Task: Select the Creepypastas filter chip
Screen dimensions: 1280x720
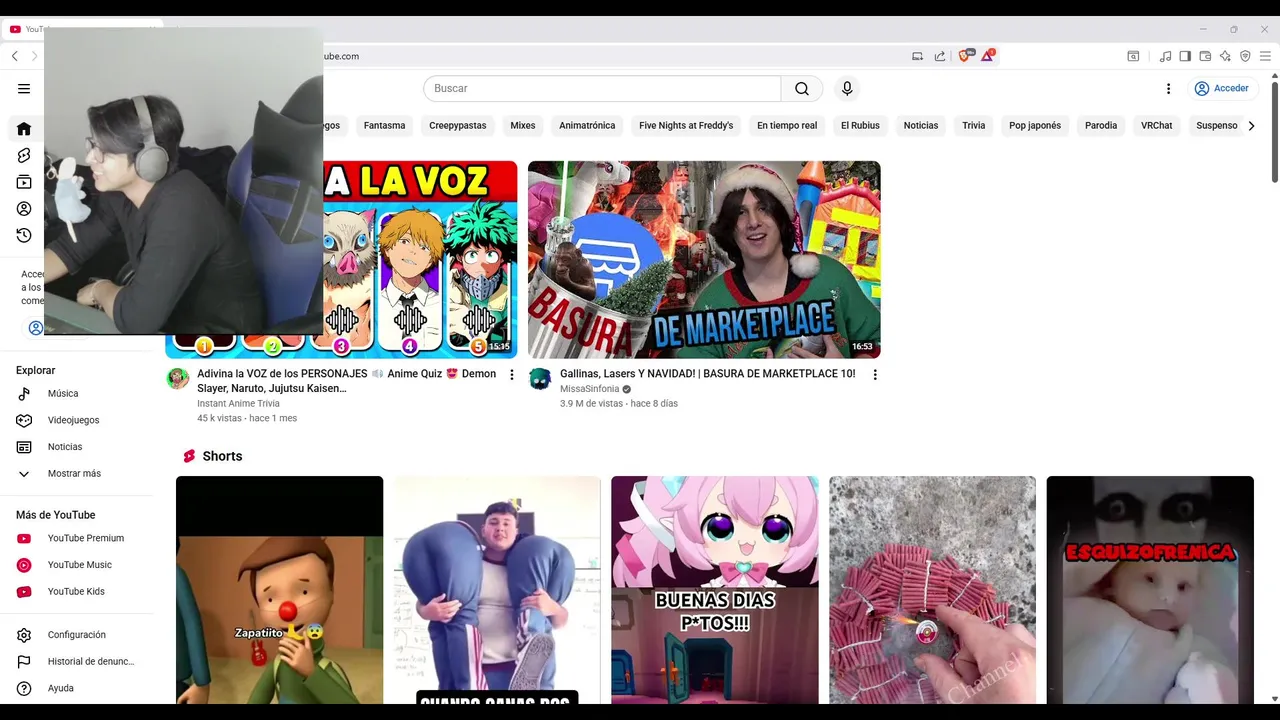Action: [x=458, y=126]
